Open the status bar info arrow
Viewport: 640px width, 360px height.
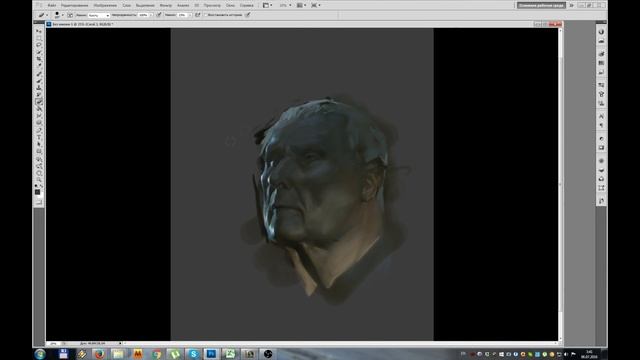pos(120,343)
